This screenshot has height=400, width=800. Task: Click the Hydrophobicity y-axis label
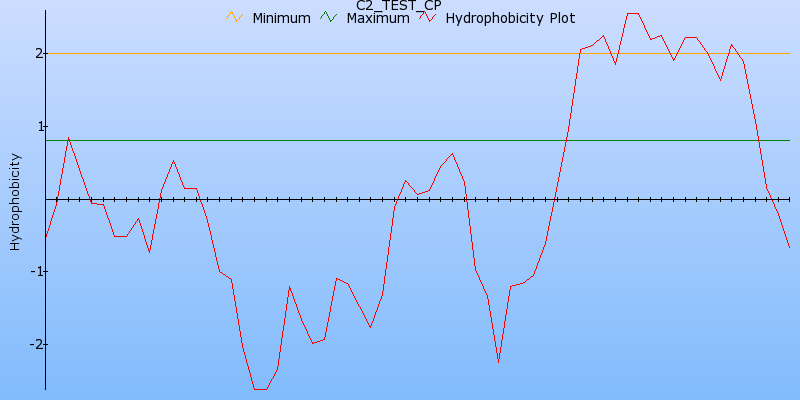pos(15,202)
